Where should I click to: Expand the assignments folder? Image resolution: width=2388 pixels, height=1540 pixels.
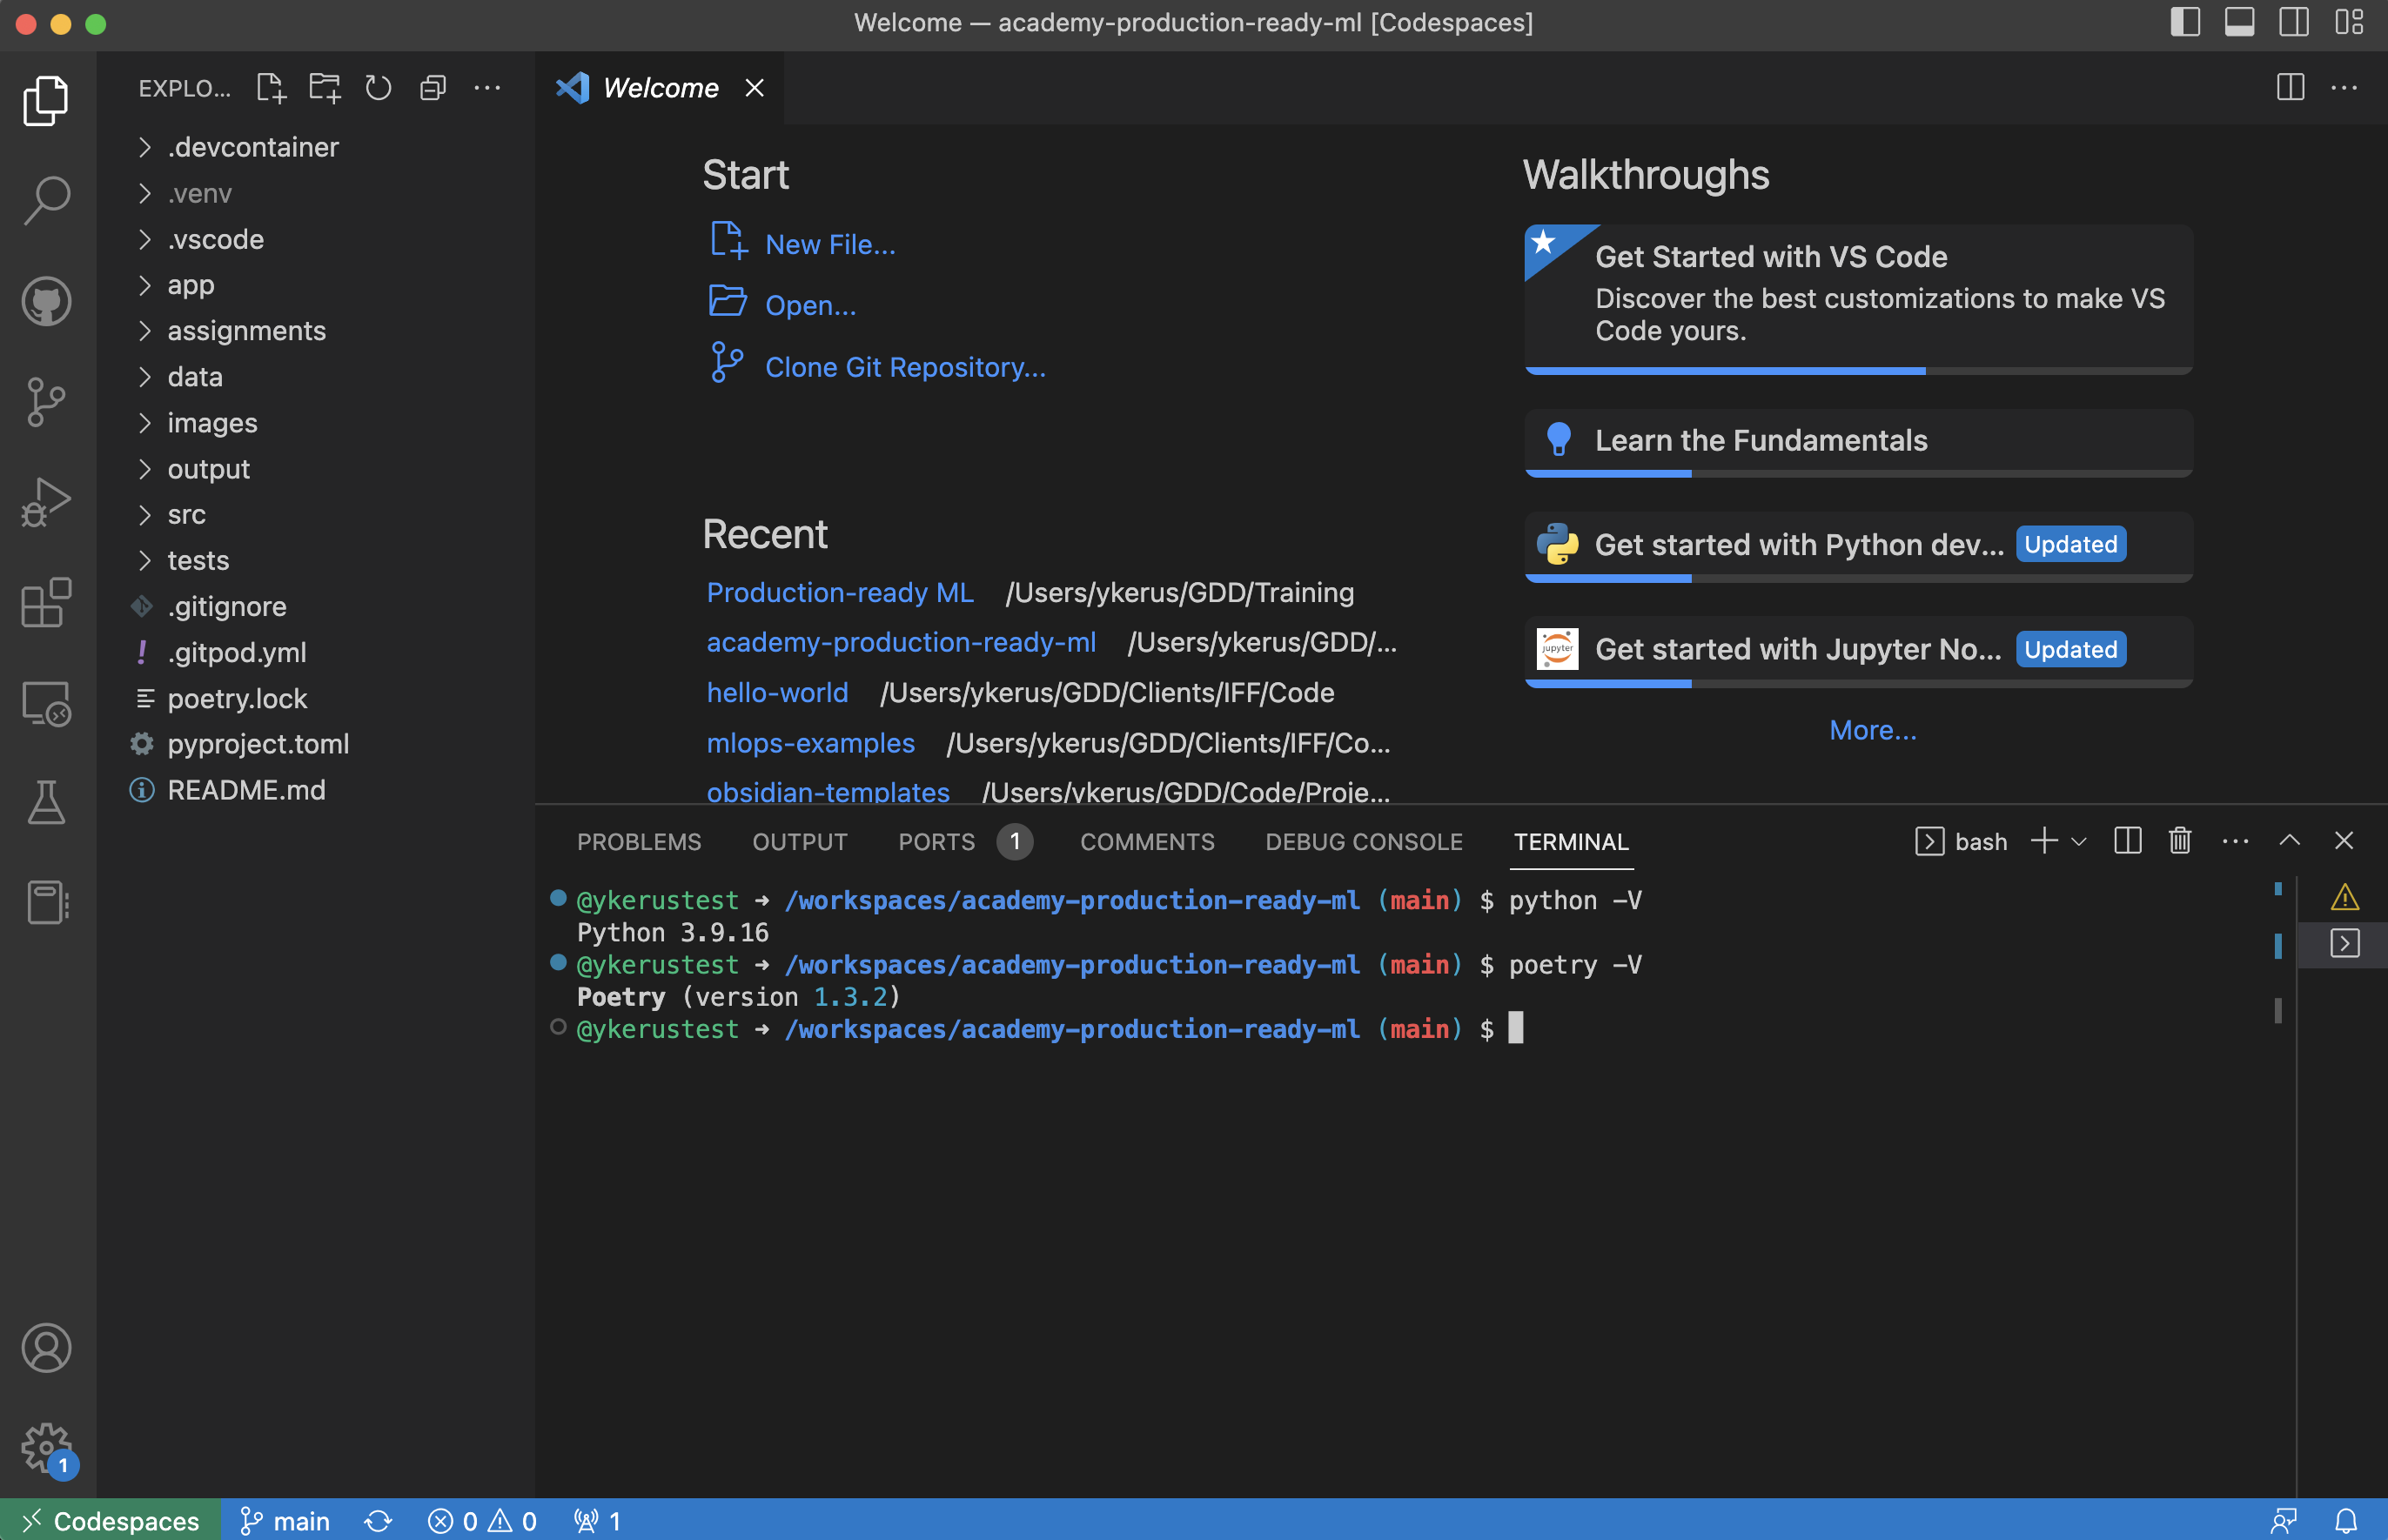(x=246, y=331)
